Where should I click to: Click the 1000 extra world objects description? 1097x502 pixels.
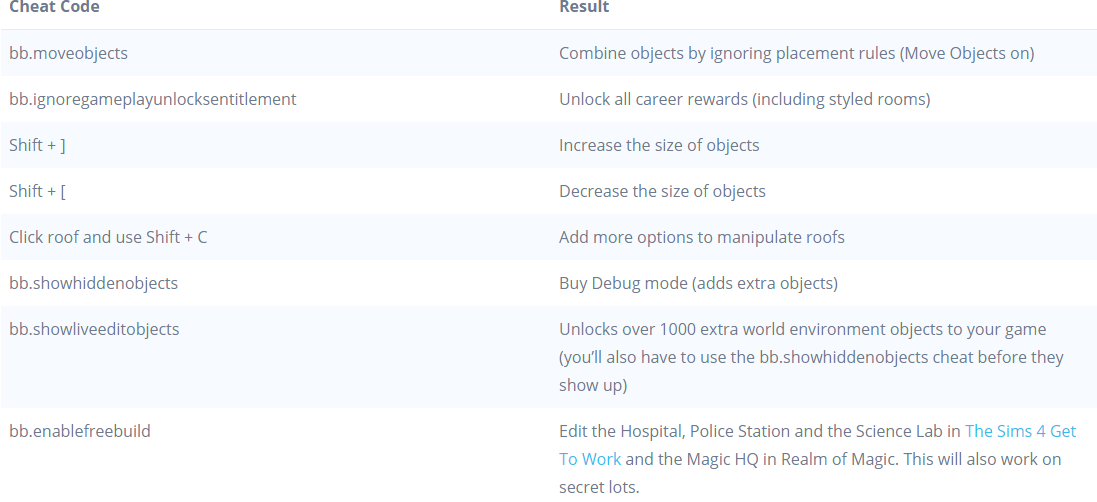coord(802,329)
